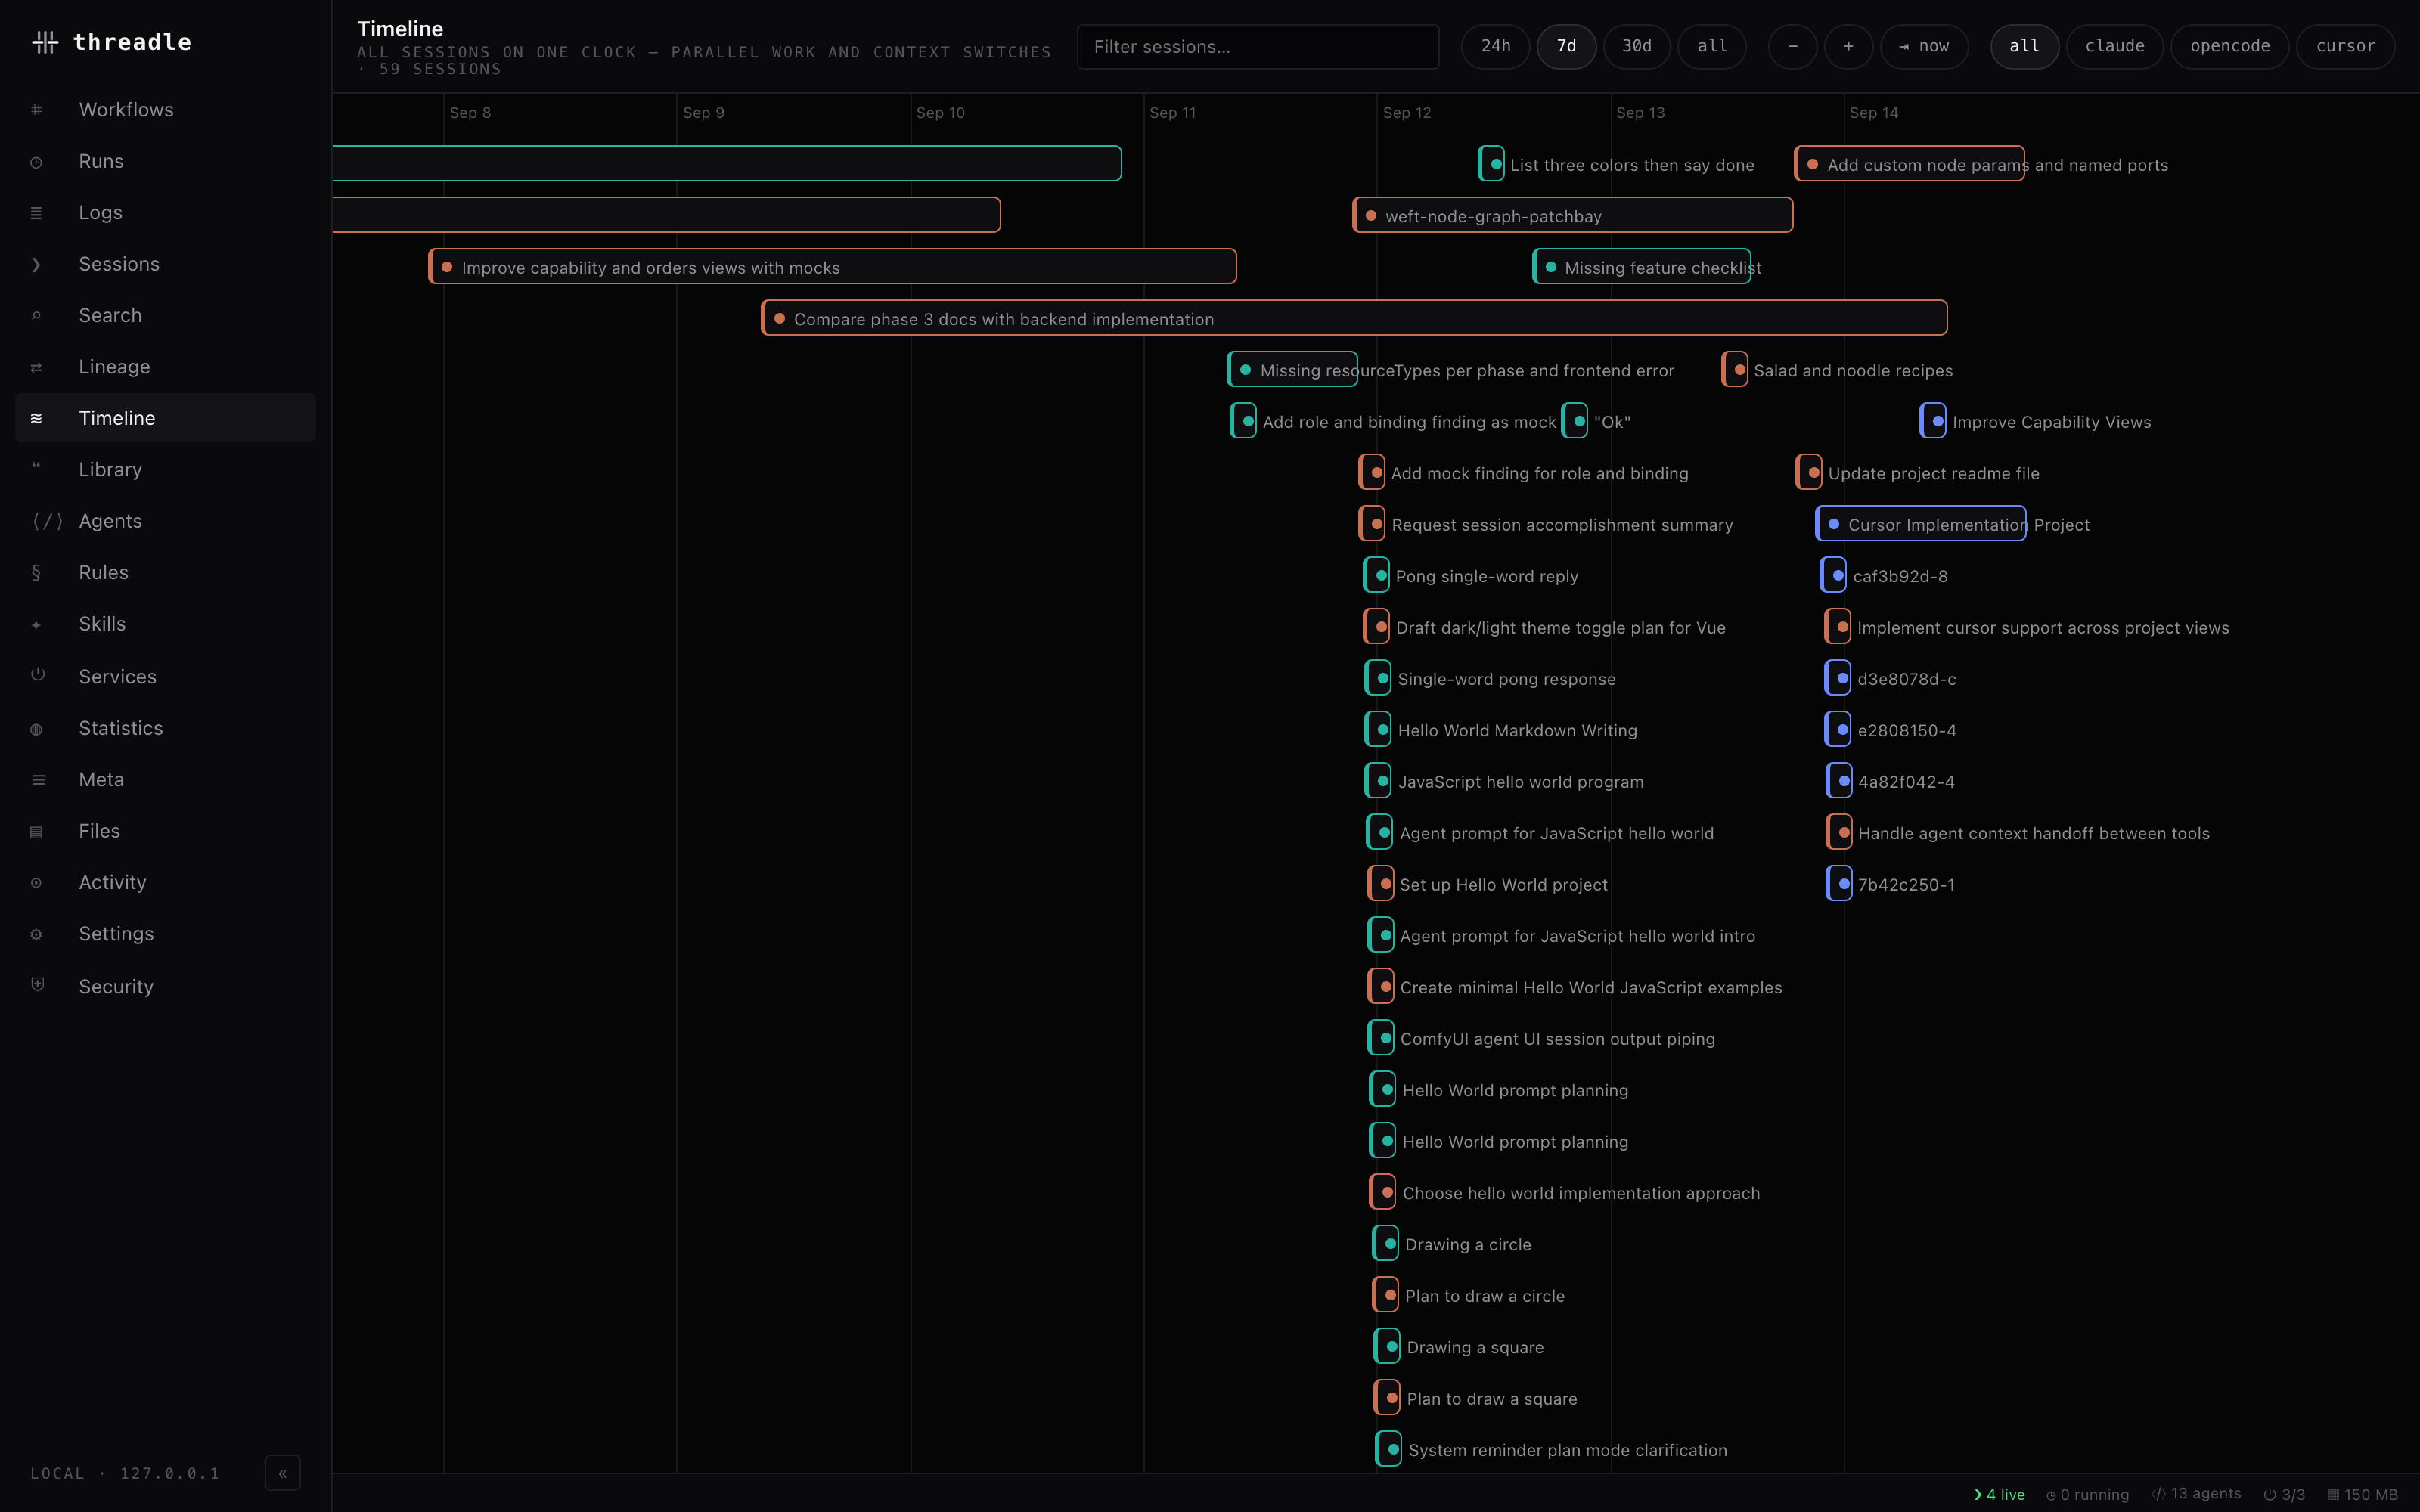Select the Pong single-word reply marker
Screen dimensions: 2420x1512
click(x=1377, y=575)
